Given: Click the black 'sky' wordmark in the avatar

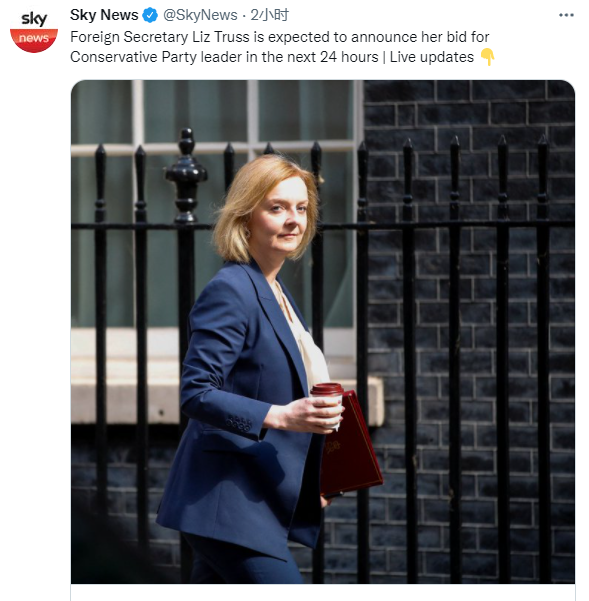Looking at the screenshot, I should pyautogui.click(x=34, y=18).
